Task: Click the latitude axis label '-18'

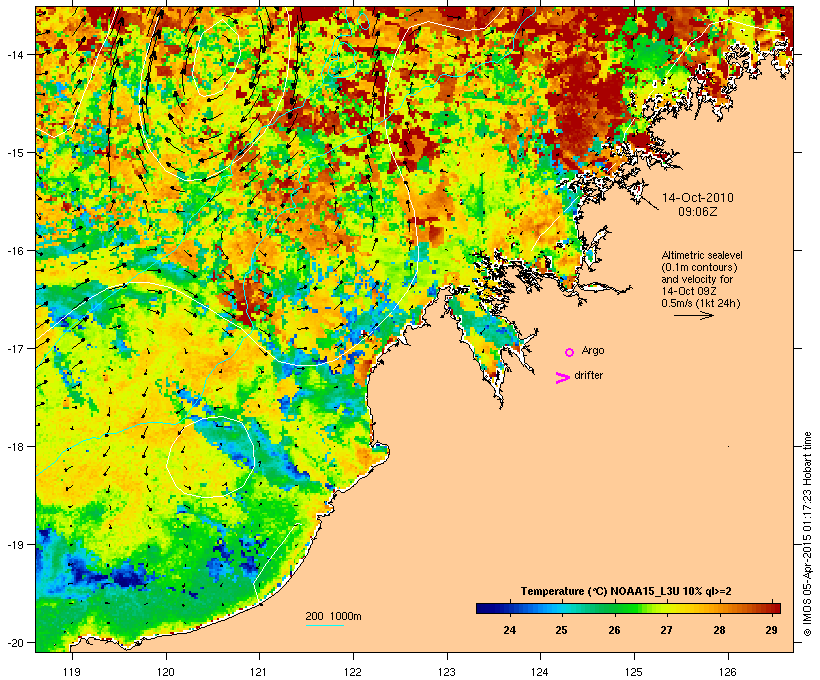Action: tap(15, 447)
